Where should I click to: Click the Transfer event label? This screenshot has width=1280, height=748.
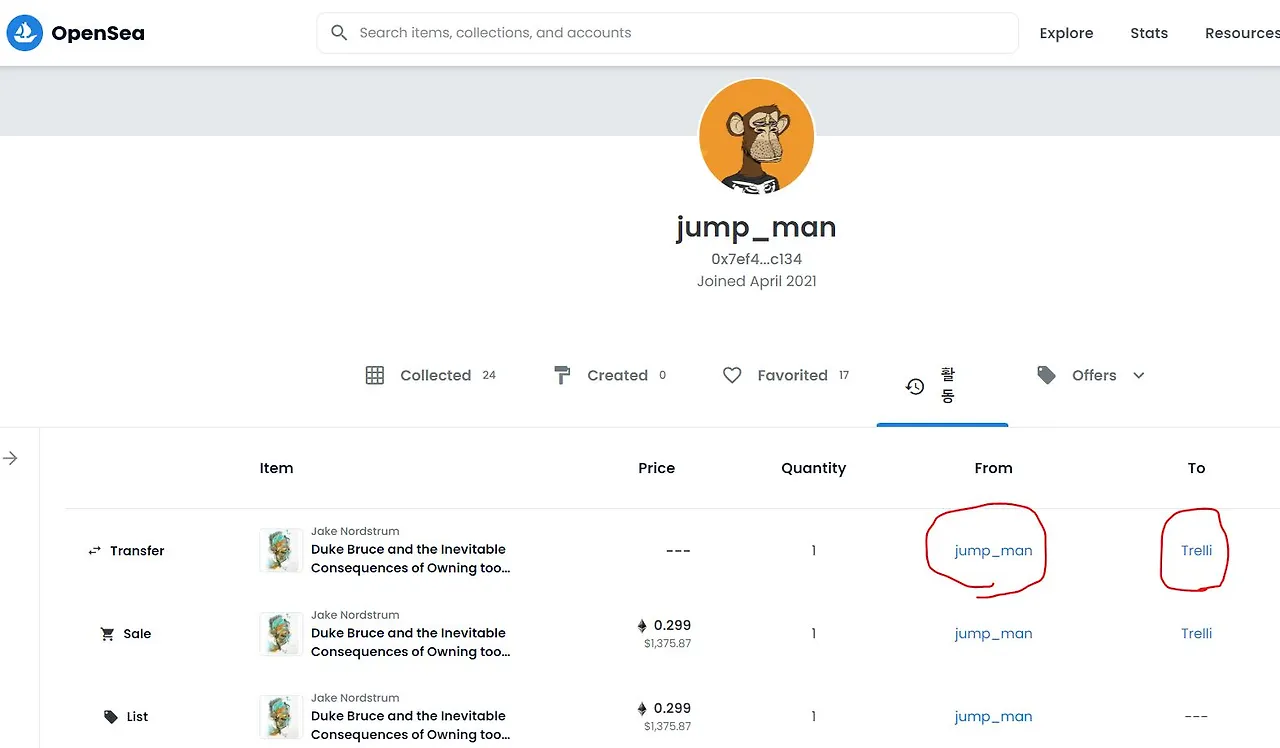[137, 551]
